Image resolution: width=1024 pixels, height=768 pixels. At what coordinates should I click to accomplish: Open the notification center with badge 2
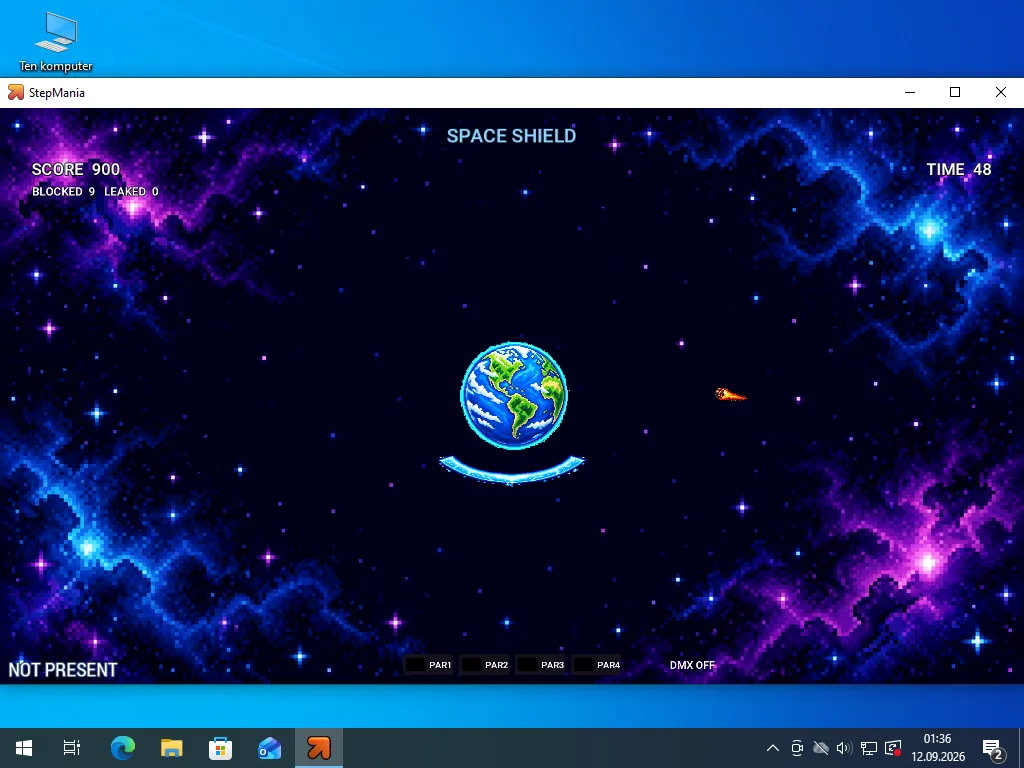pos(993,748)
